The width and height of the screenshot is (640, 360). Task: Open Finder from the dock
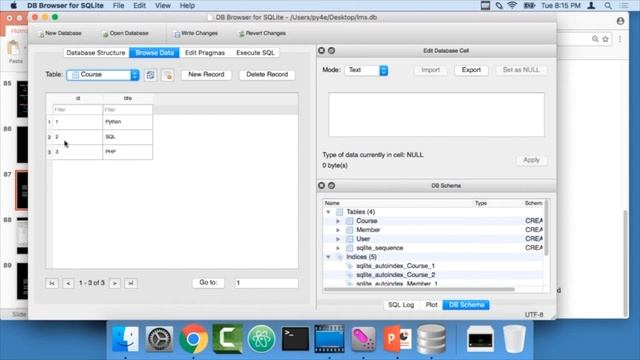[125, 339]
